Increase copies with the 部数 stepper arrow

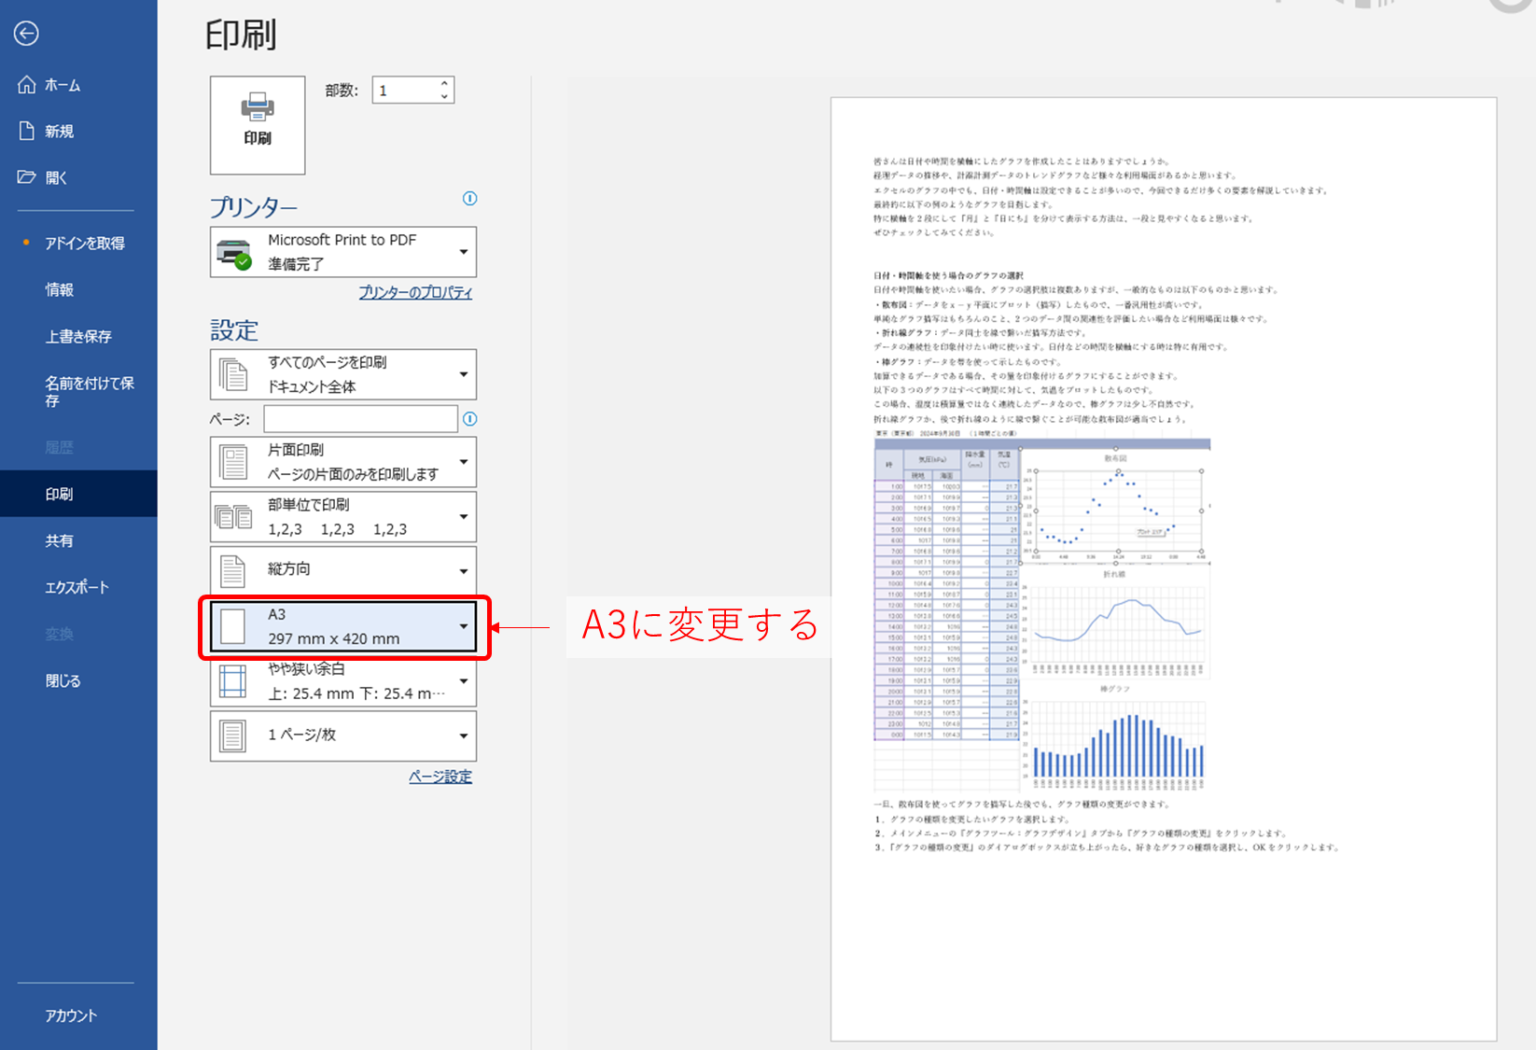tap(444, 84)
